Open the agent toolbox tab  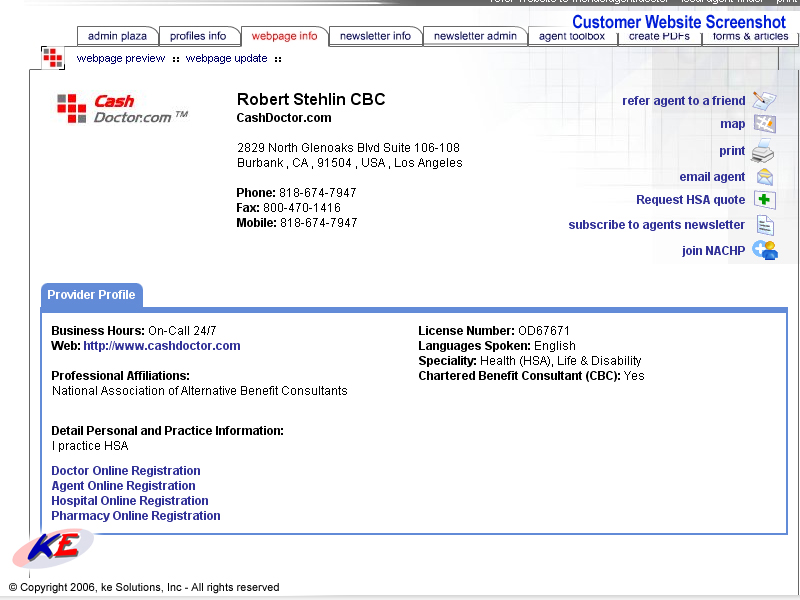[x=572, y=36]
